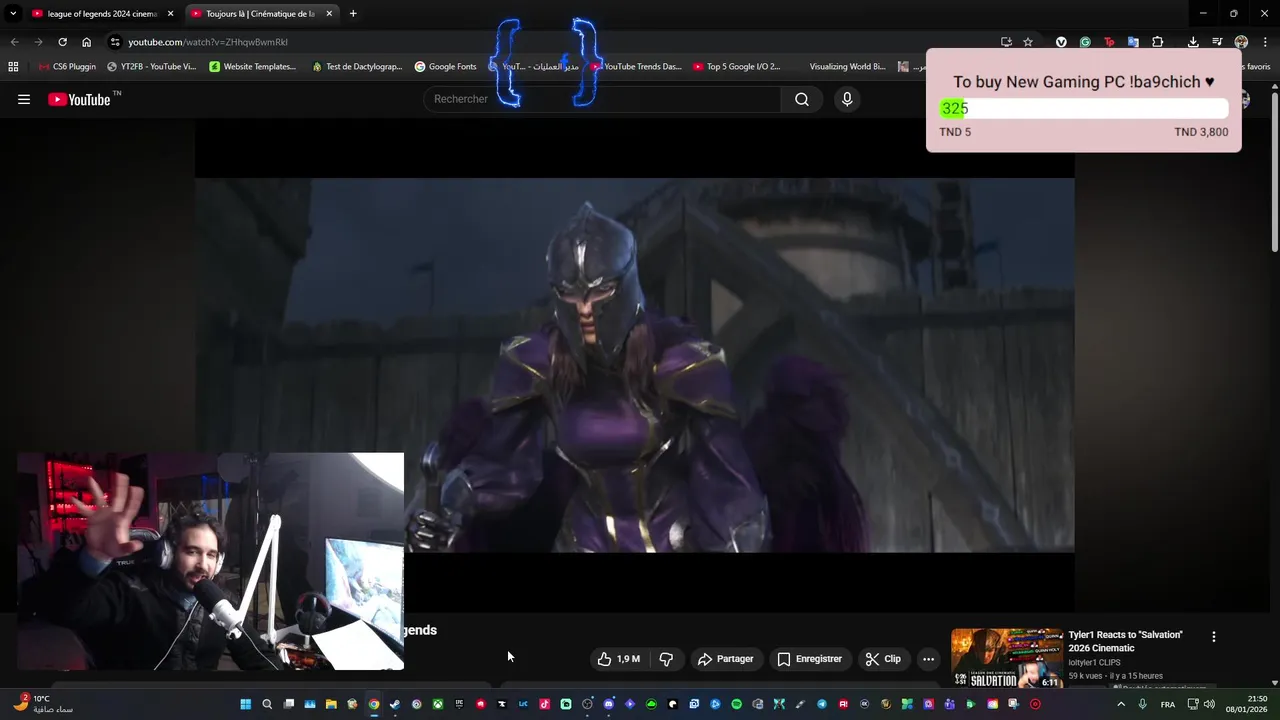Go to YouTube home via logo
Viewport: 1280px width, 720px height.
click(x=79, y=99)
